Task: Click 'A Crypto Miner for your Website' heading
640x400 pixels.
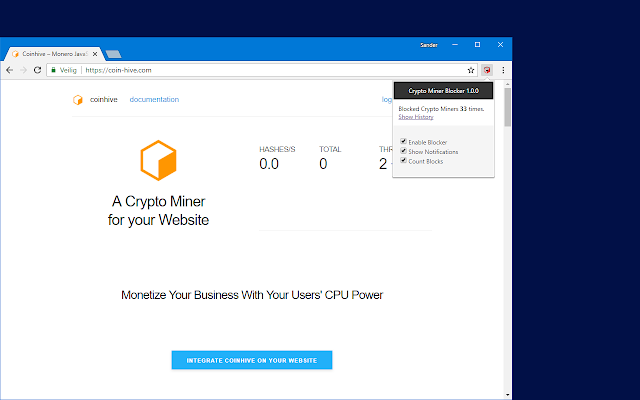Action: (x=158, y=211)
